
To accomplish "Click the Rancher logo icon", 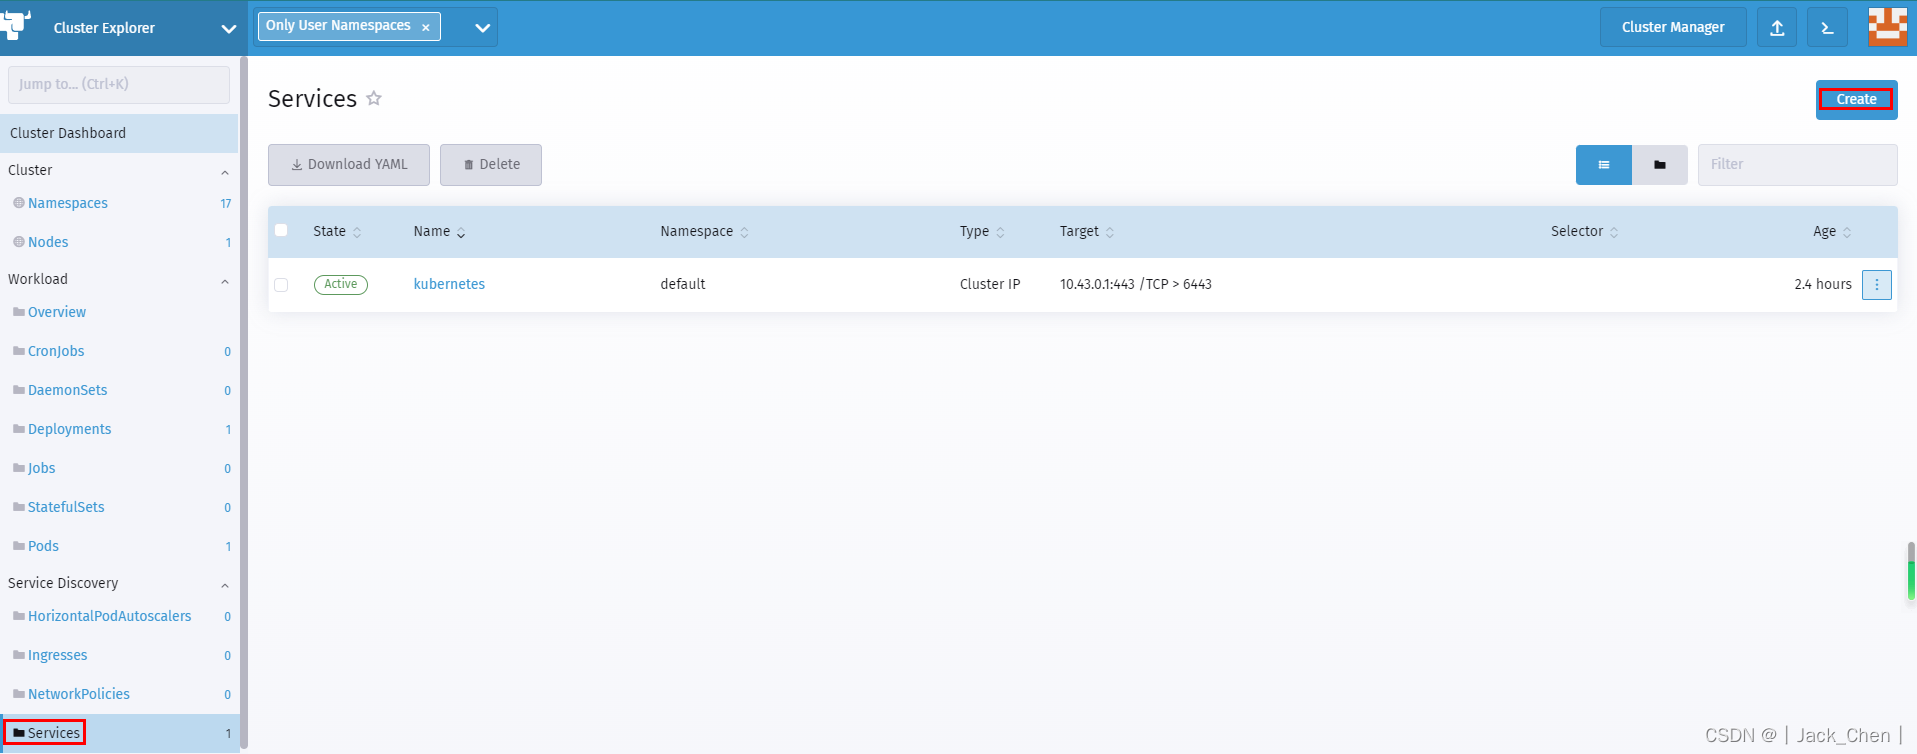I will [15, 25].
